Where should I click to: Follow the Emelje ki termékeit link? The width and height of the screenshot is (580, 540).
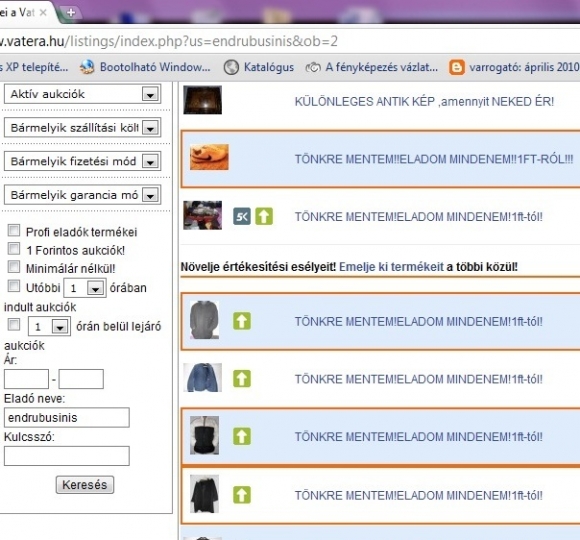click(391, 267)
